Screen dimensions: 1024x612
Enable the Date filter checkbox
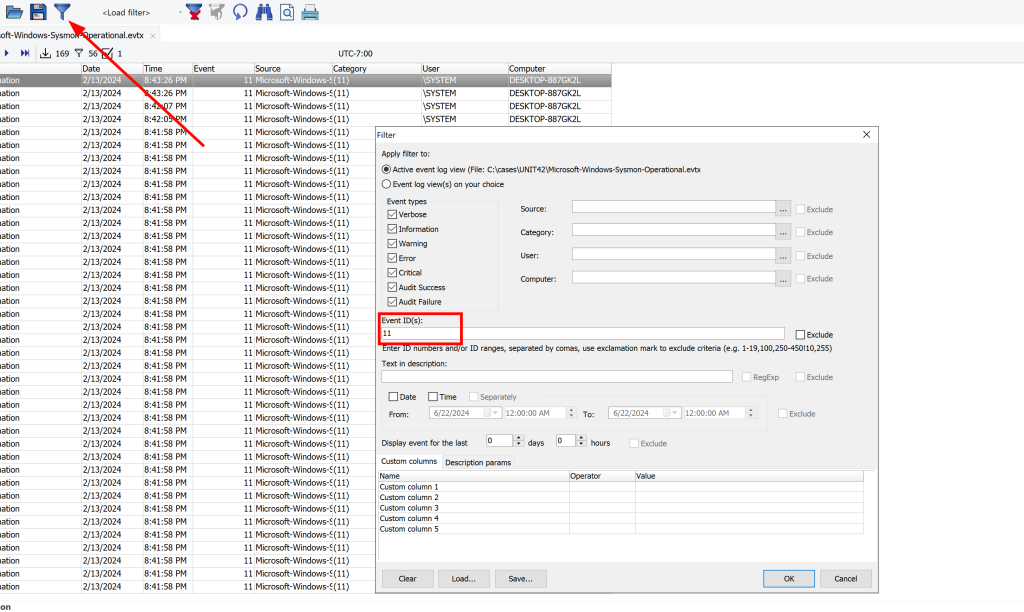393,396
